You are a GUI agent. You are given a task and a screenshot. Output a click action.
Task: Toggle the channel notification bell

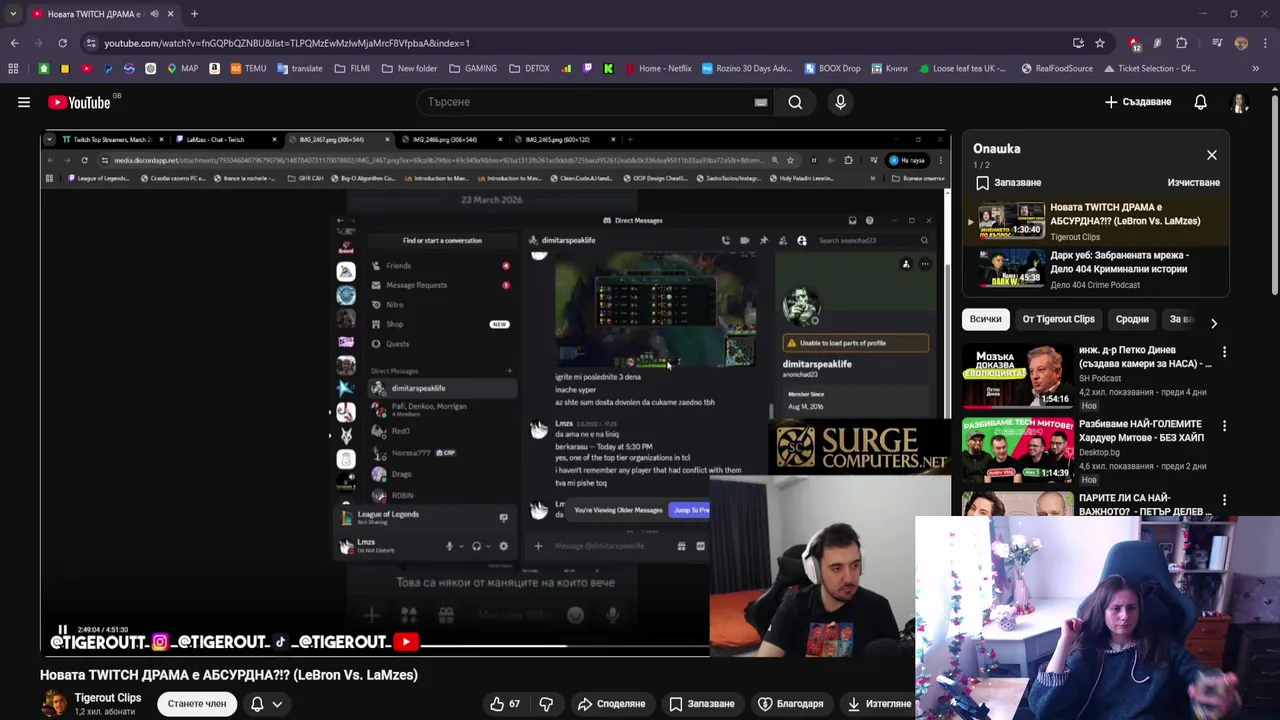click(257, 704)
